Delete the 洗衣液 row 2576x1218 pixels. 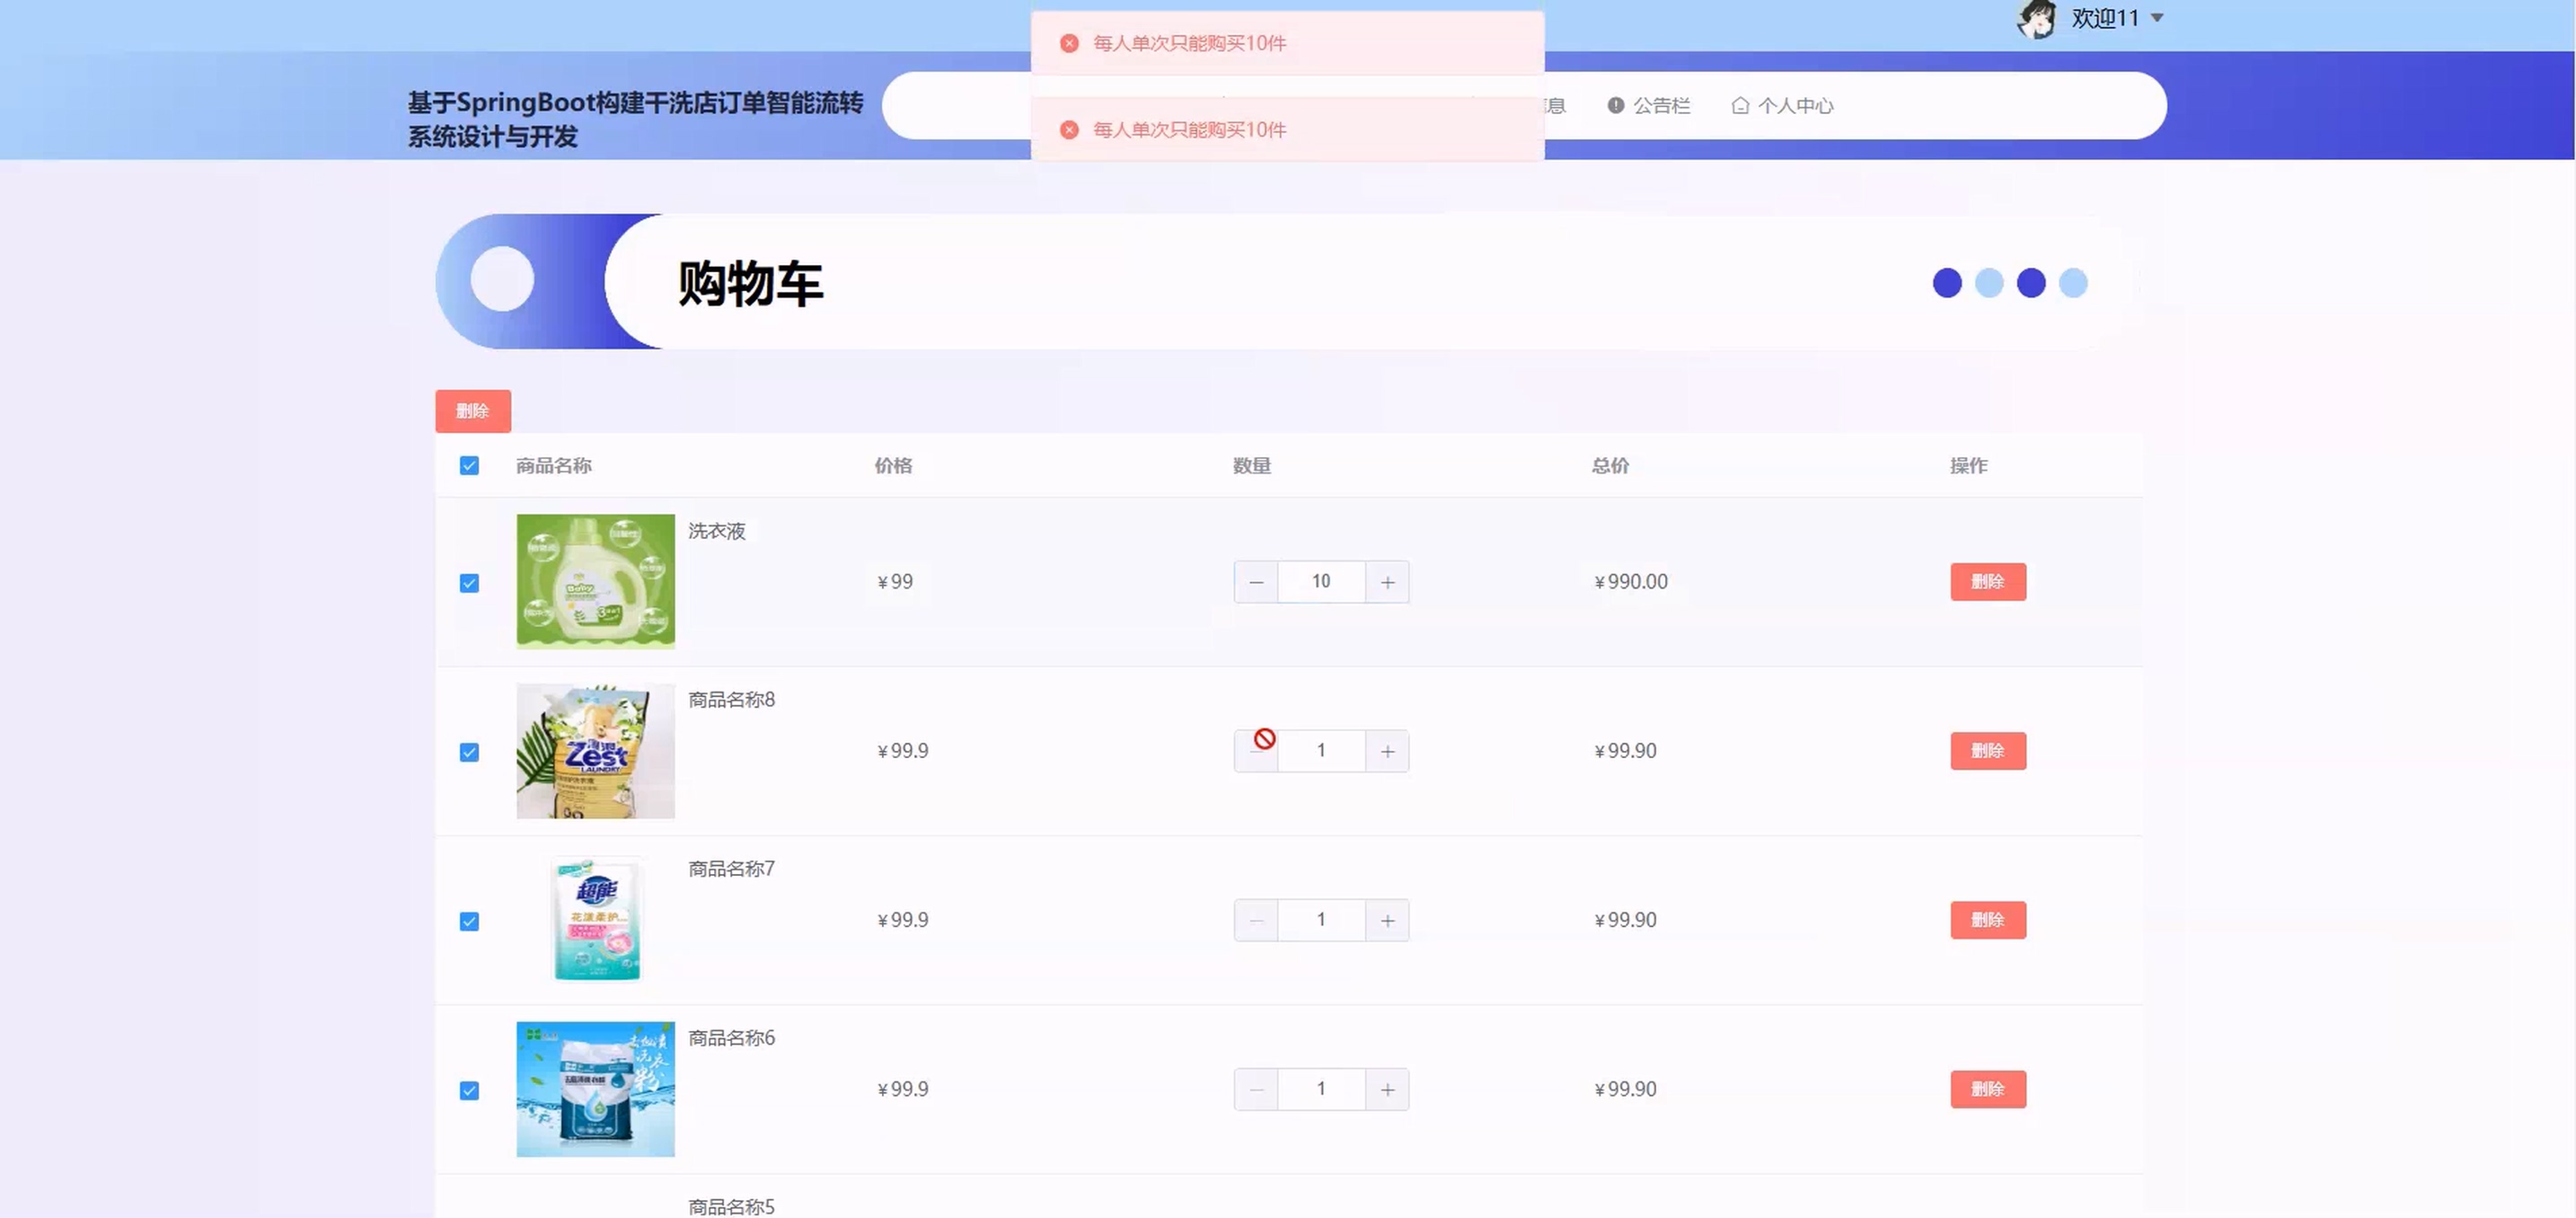[1987, 582]
